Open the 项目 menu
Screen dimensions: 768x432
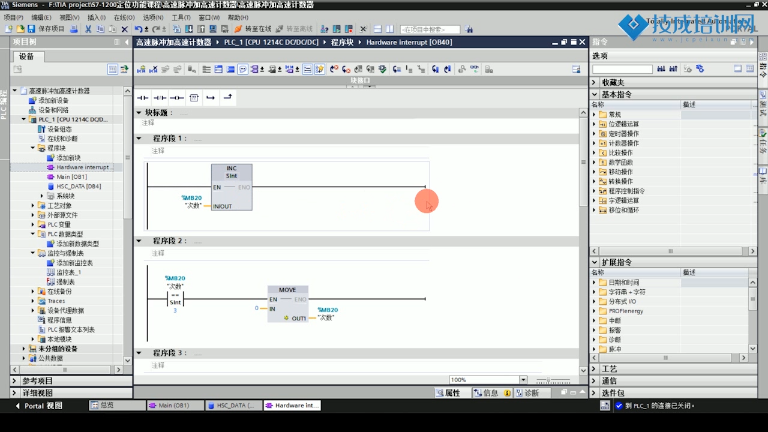tap(13, 17)
